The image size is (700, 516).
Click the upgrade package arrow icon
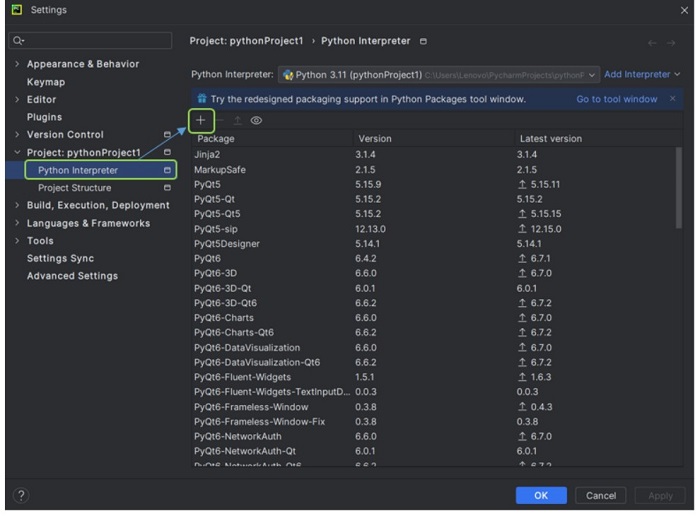pyautogui.click(x=238, y=120)
